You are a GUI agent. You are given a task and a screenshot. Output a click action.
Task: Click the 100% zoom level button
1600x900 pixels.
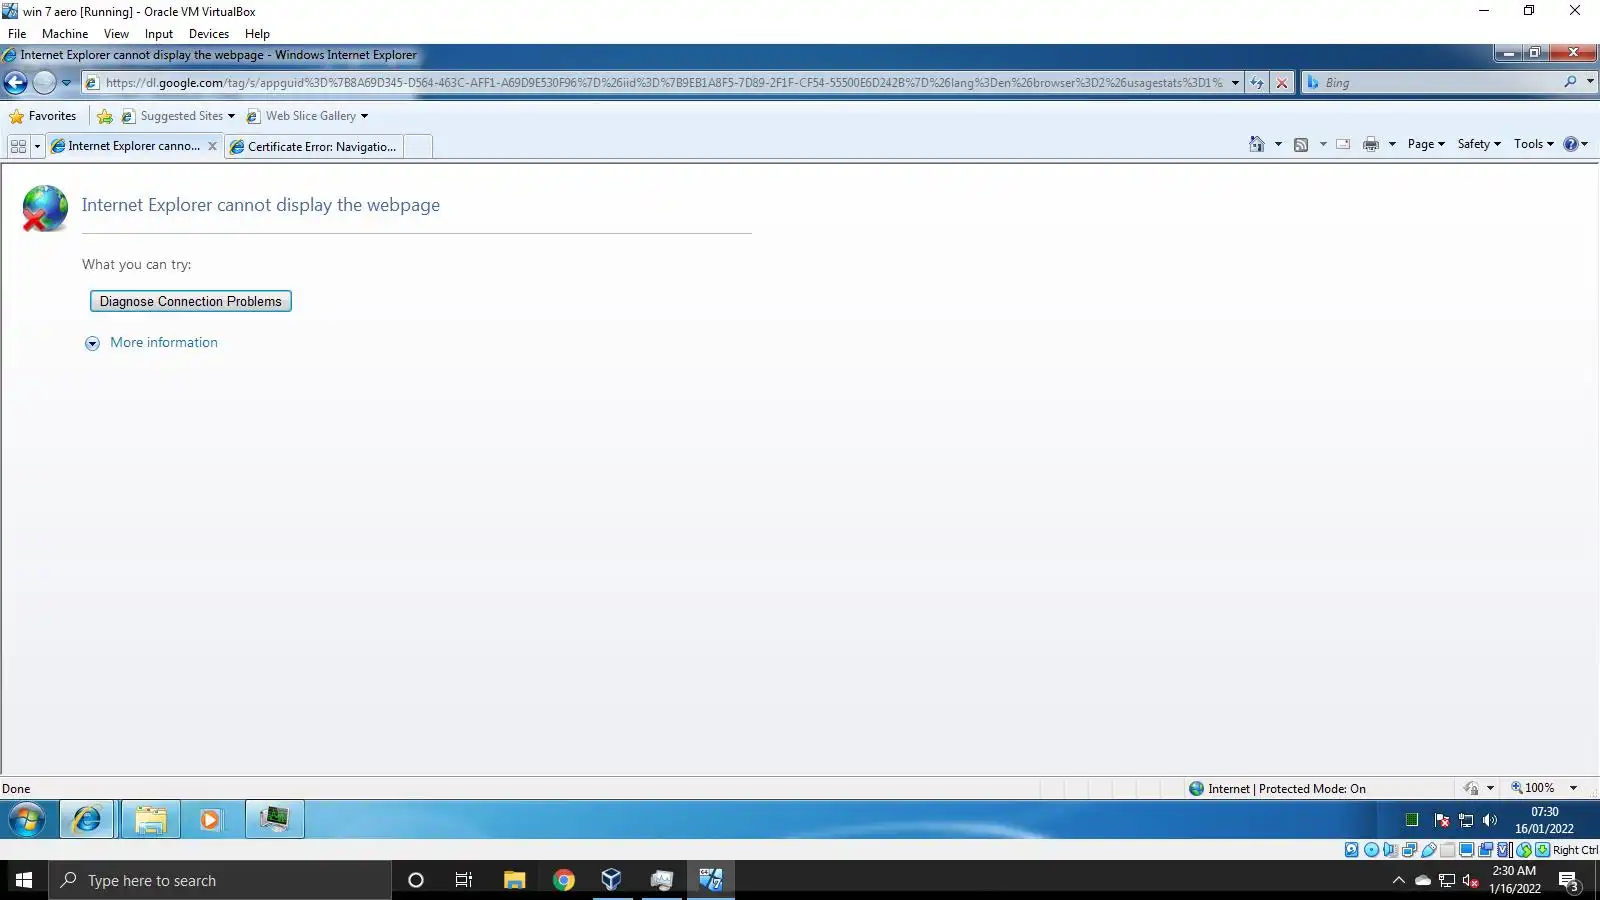pos(1532,788)
